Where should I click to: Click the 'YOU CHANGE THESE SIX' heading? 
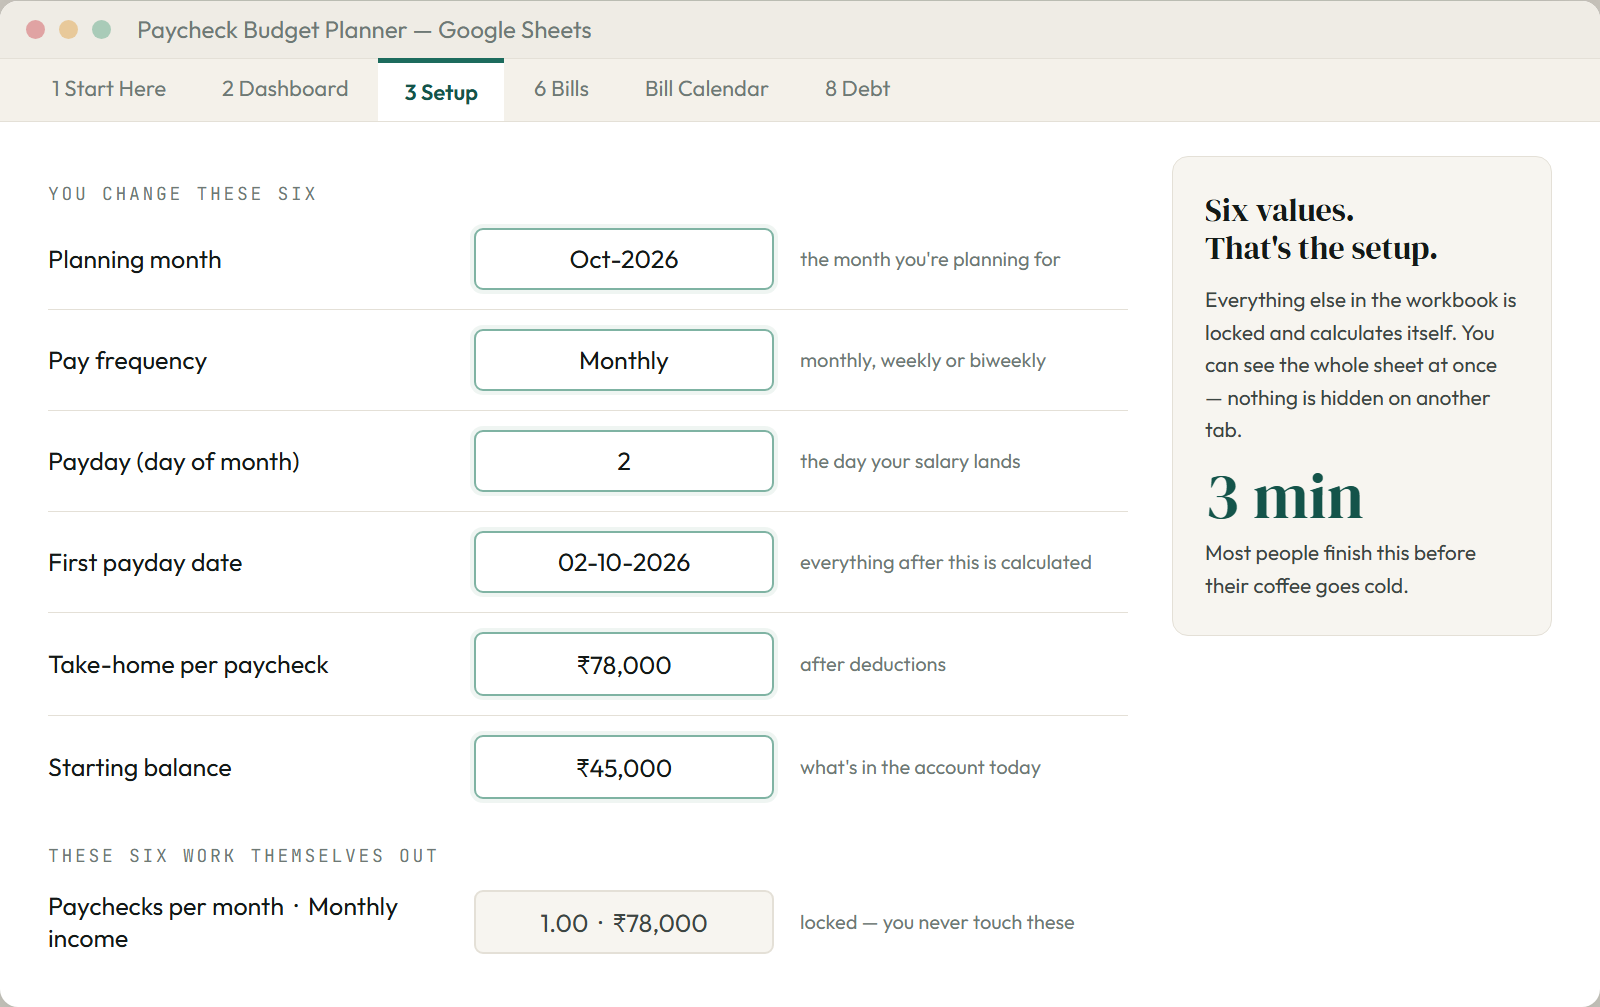tap(182, 194)
